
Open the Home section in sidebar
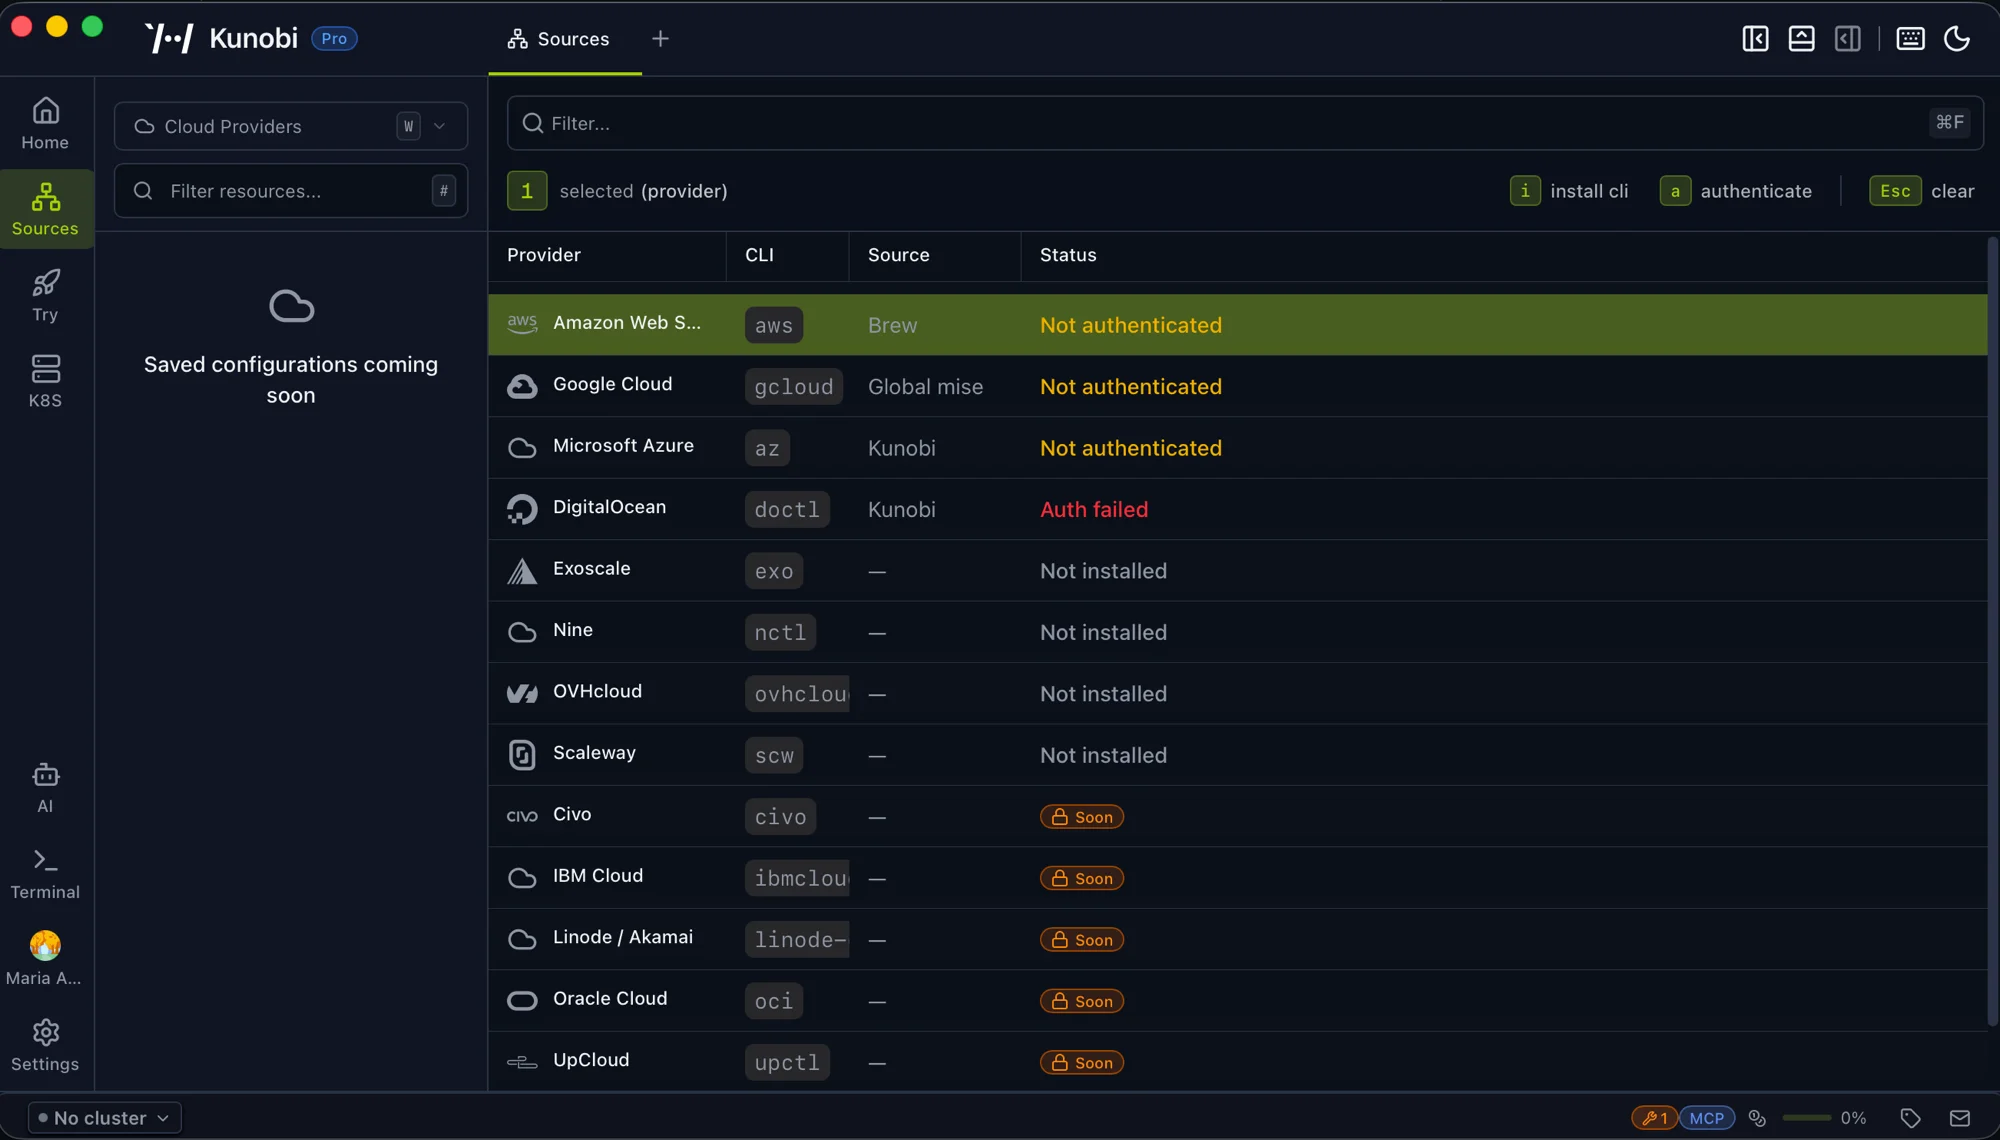coord(46,124)
